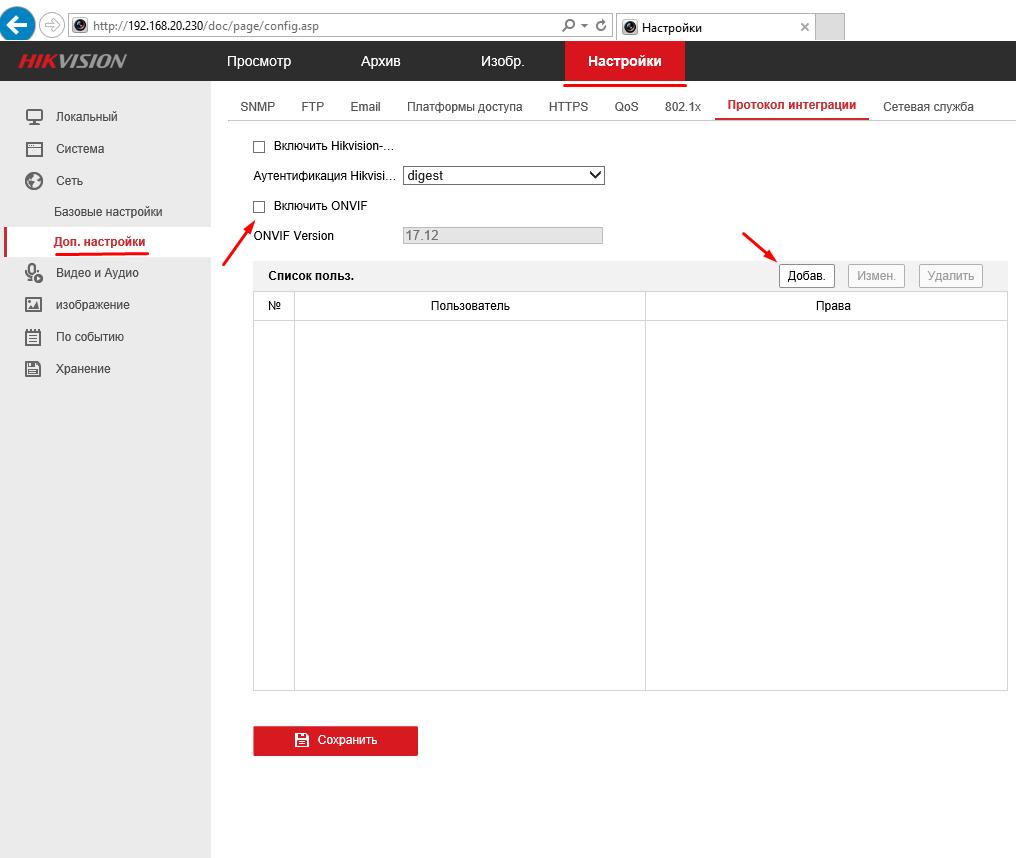Switch to the Архив top menu
Image resolution: width=1016 pixels, height=858 pixels.
pos(380,62)
